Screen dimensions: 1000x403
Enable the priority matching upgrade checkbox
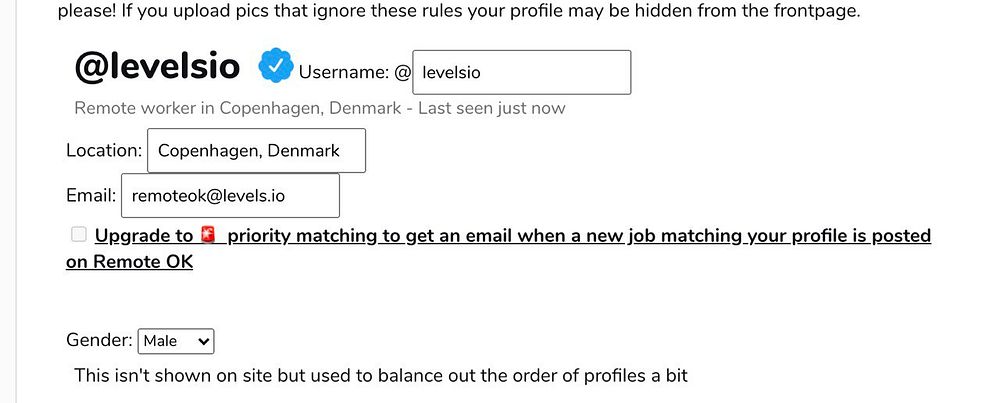pyautogui.click(x=79, y=235)
